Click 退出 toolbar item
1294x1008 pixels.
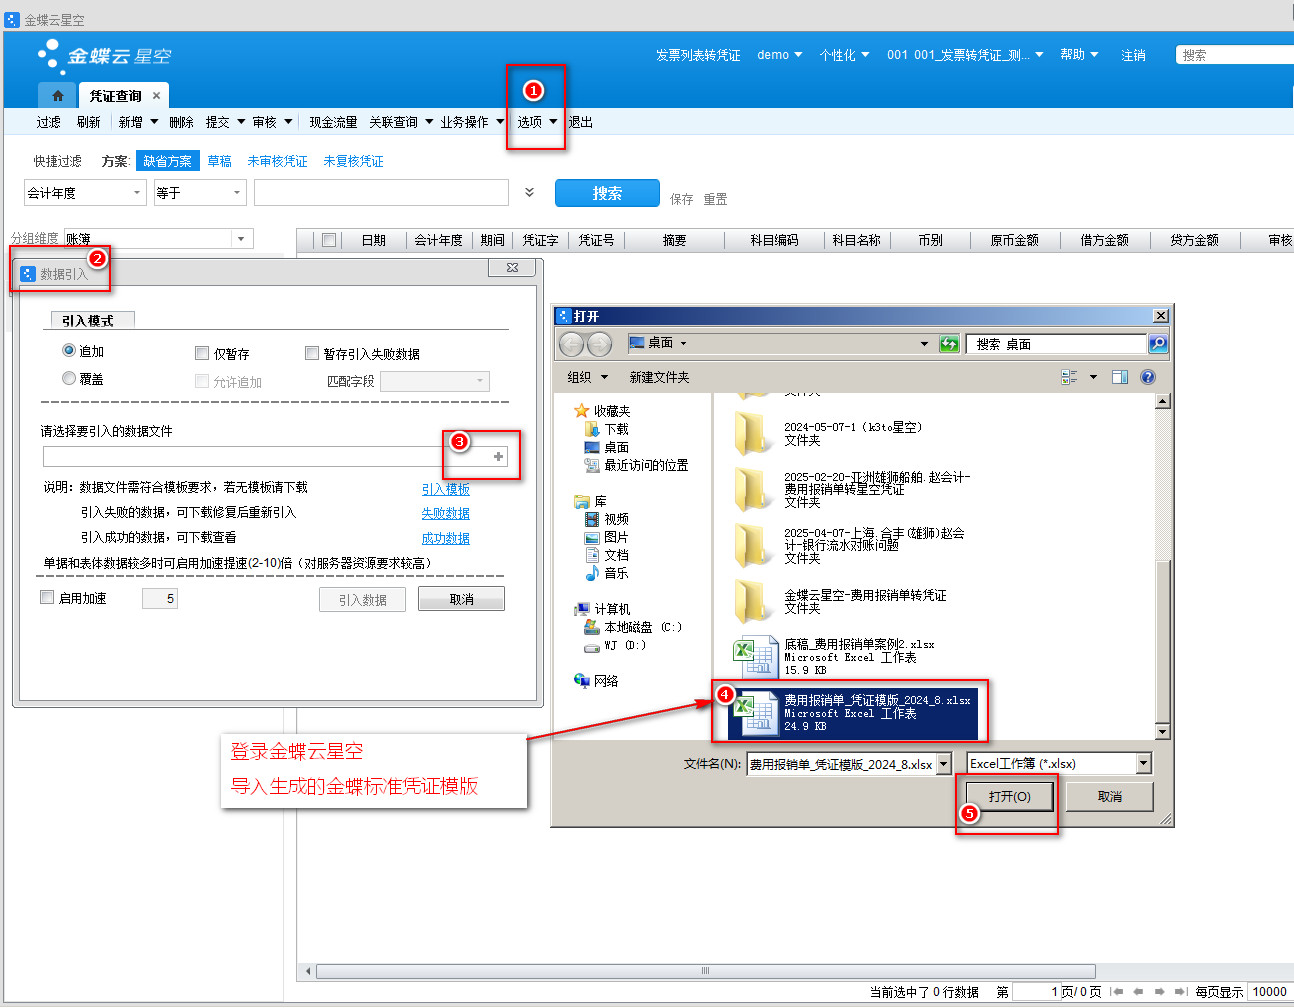(581, 122)
